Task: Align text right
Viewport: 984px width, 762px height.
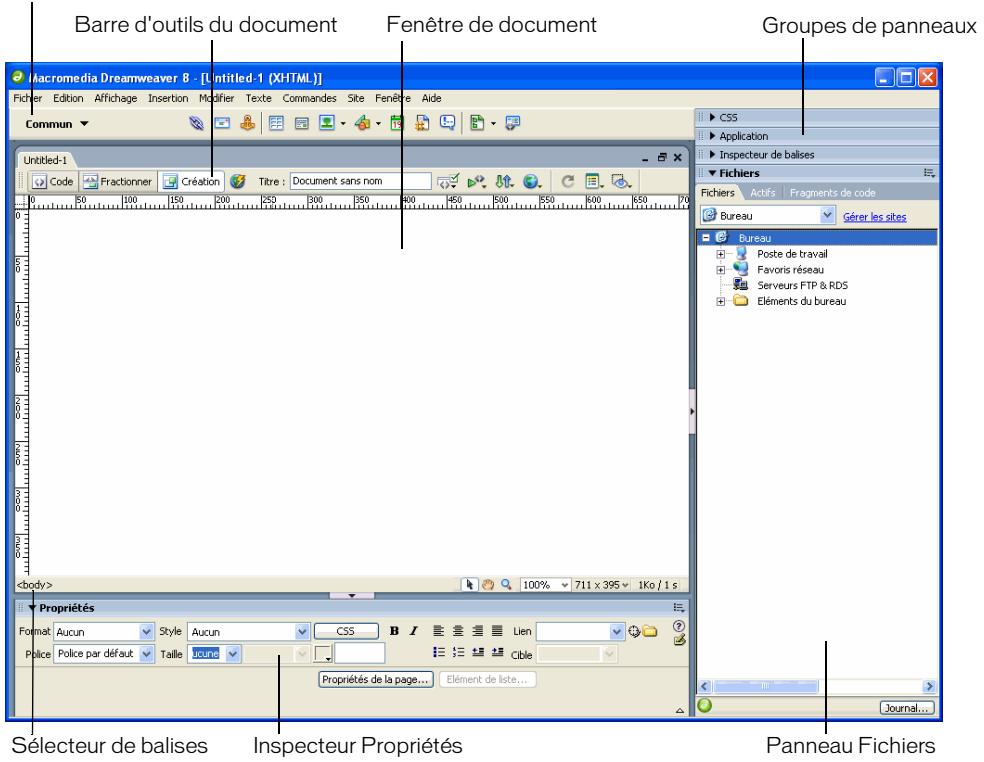Action: [x=478, y=631]
